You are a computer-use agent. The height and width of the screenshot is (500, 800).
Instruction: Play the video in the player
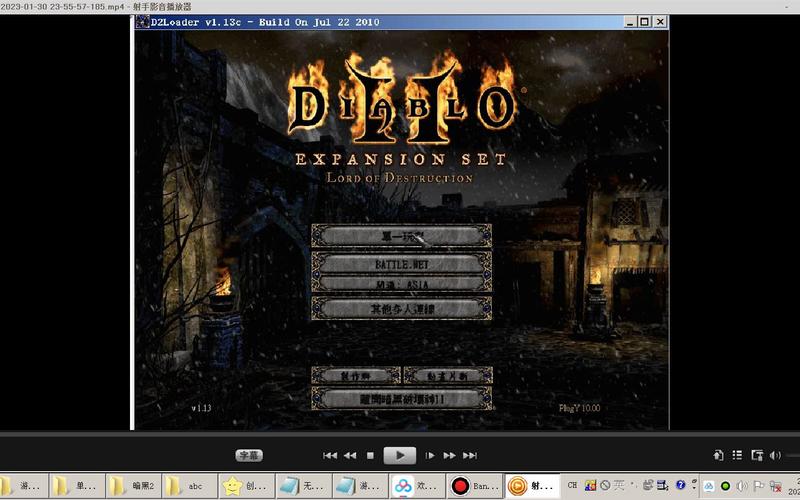point(399,456)
